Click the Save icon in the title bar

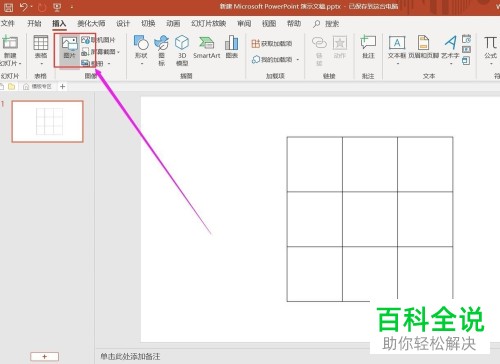point(8,7)
